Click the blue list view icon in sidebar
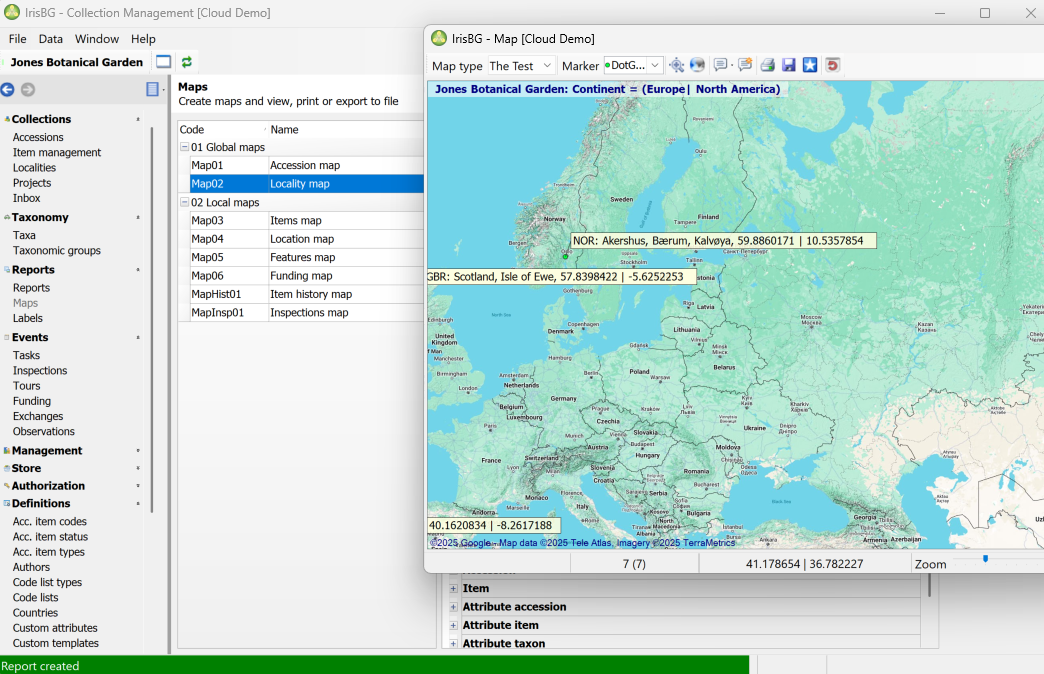Screen dimensions: 1044x674 152,89
